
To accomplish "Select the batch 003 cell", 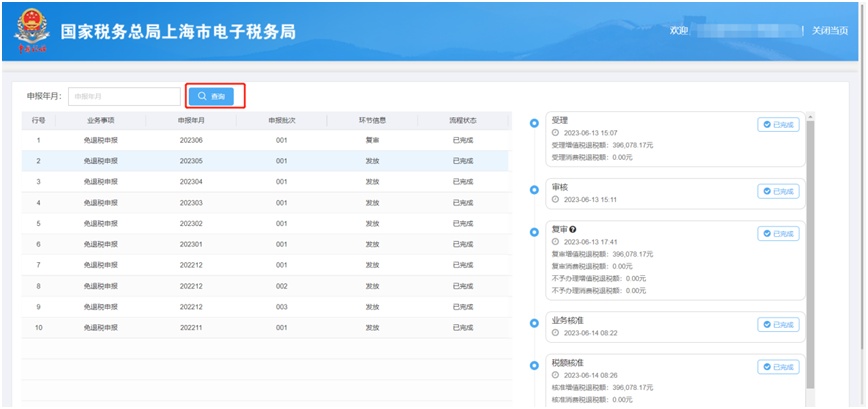I will click(282, 307).
